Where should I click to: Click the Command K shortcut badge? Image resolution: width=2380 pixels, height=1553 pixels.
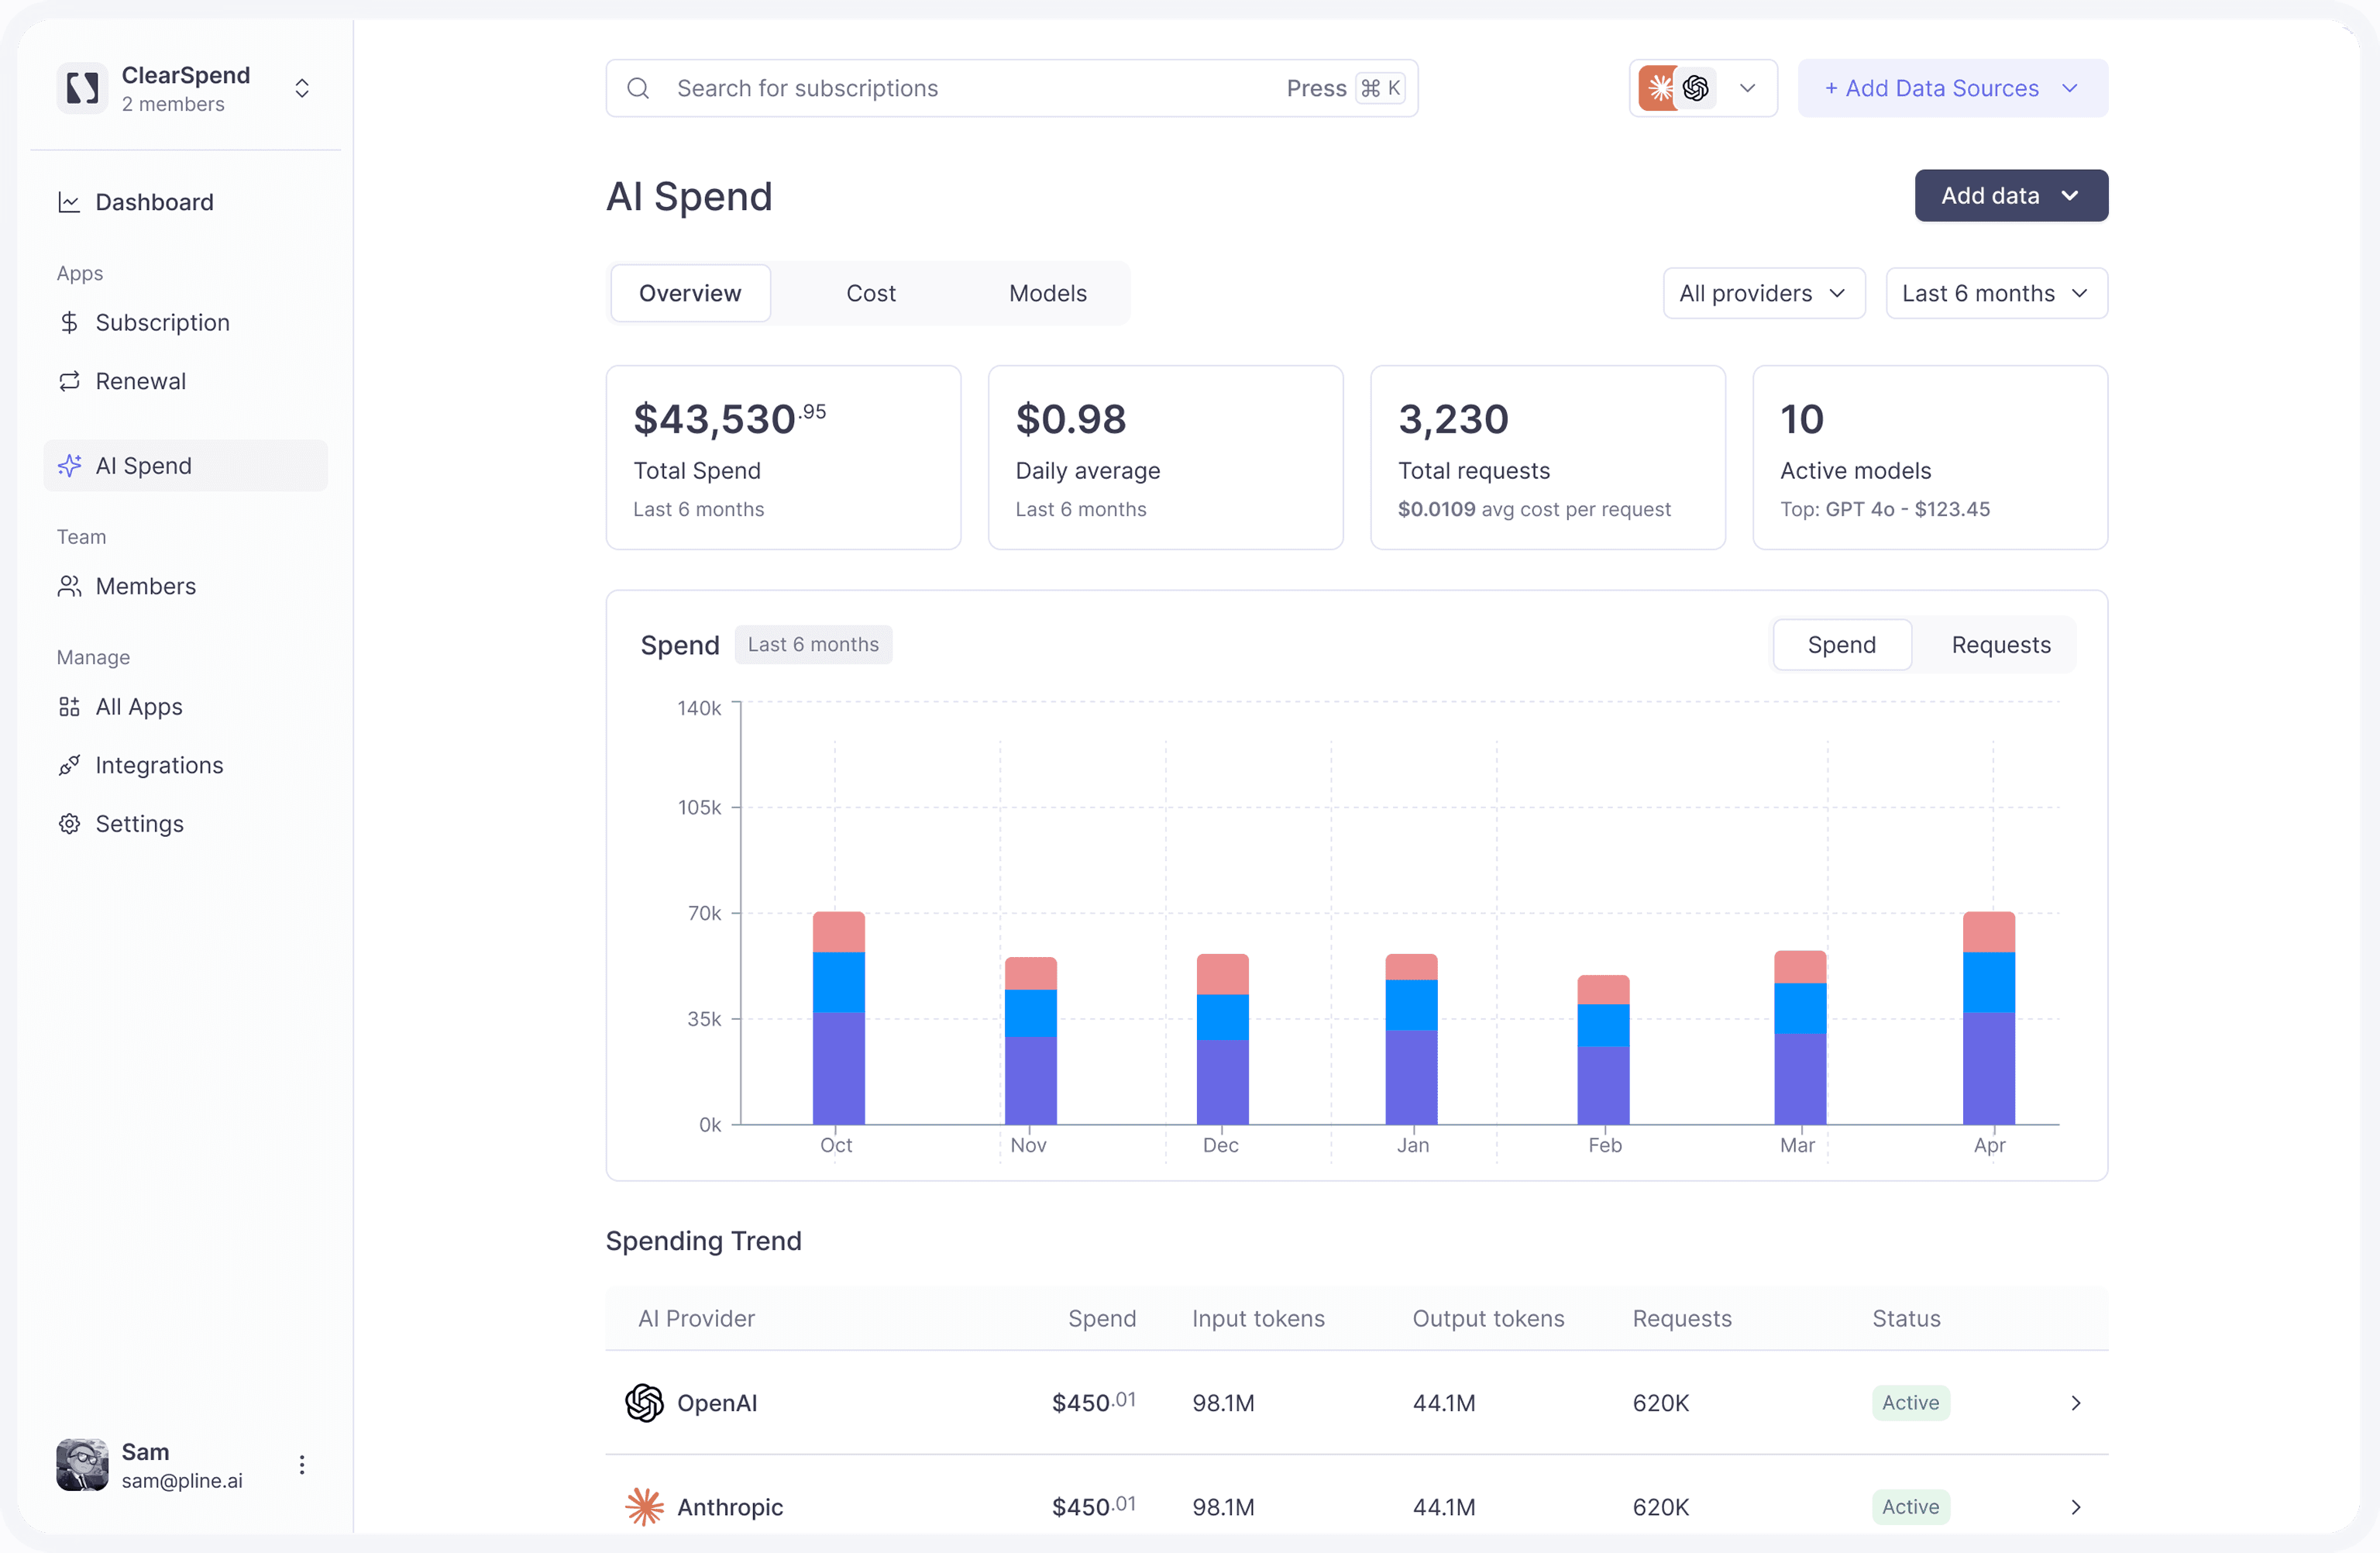point(1380,88)
